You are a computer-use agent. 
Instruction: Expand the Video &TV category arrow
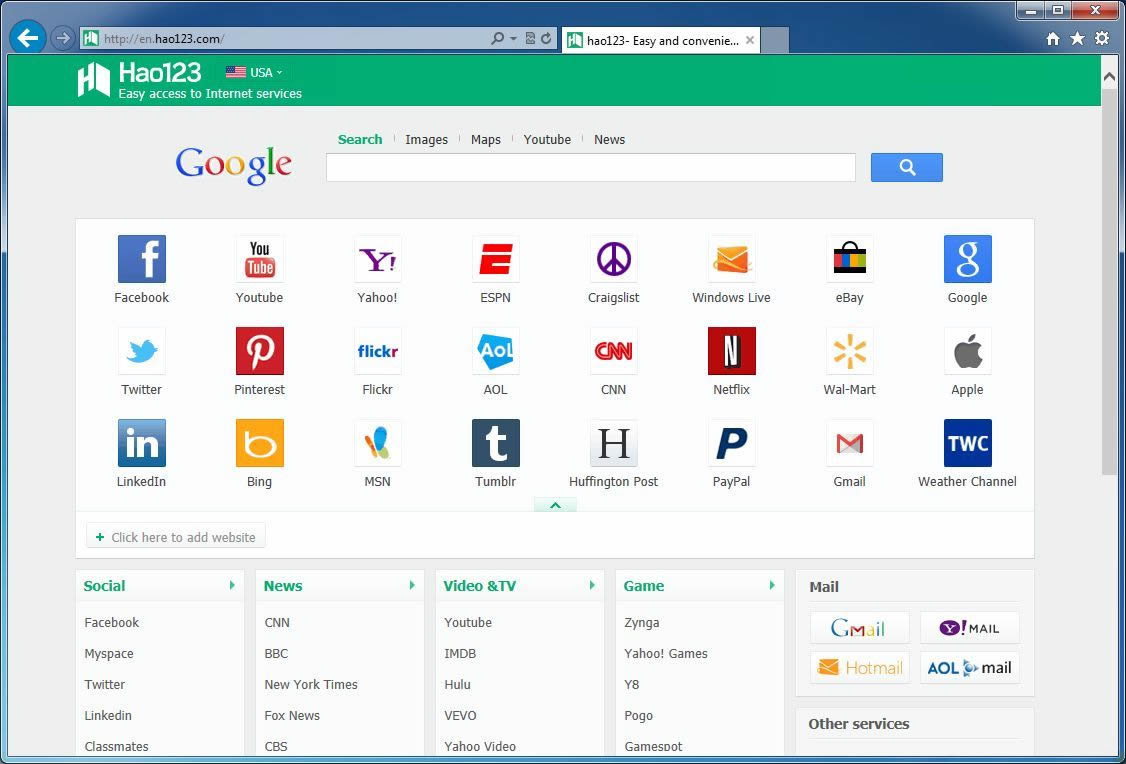tap(592, 585)
